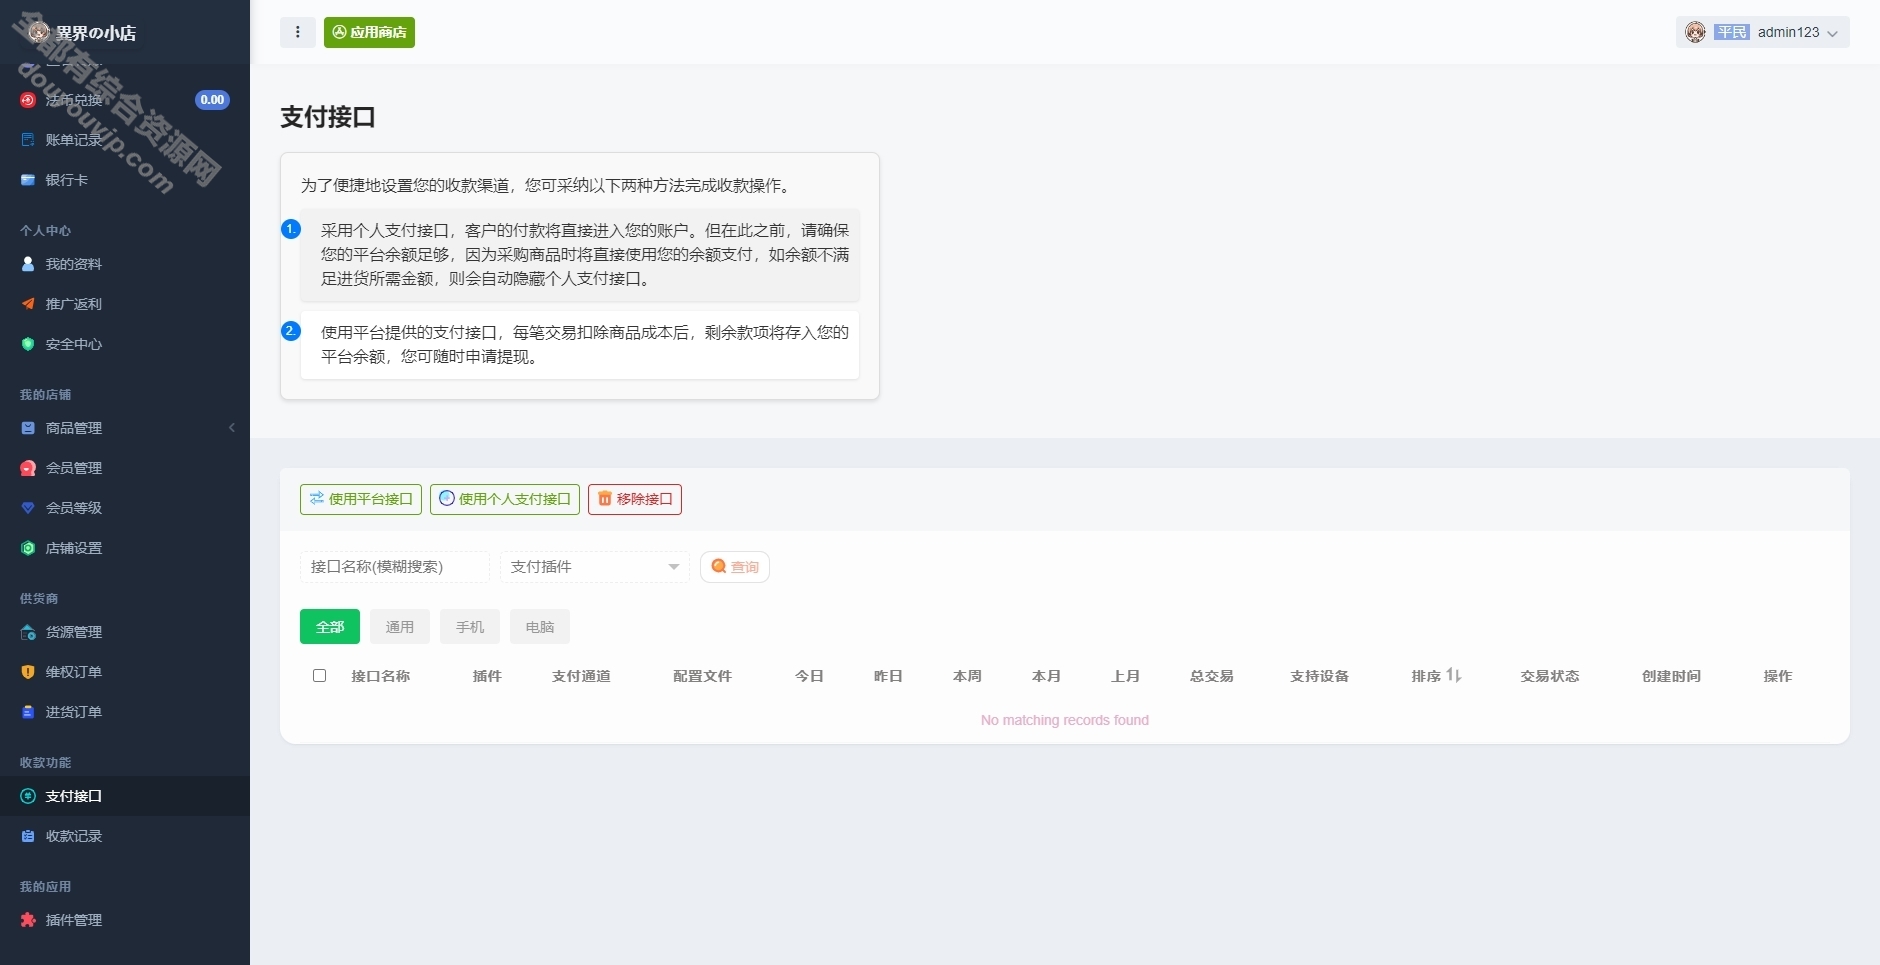Click the 维权订单 shield icon
This screenshot has width=1880, height=965.
[x=28, y=672]
